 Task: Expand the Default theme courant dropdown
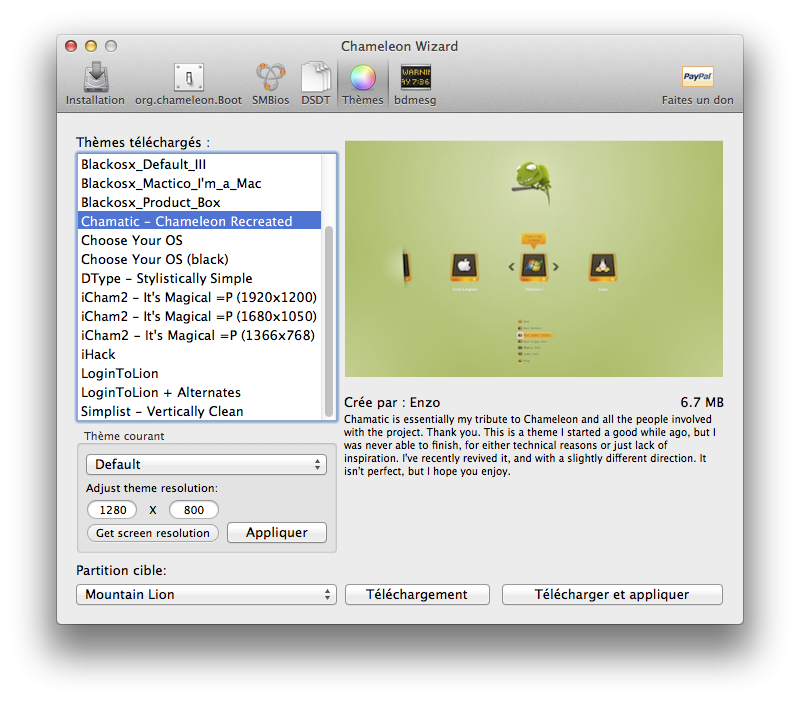coord(206,464)
